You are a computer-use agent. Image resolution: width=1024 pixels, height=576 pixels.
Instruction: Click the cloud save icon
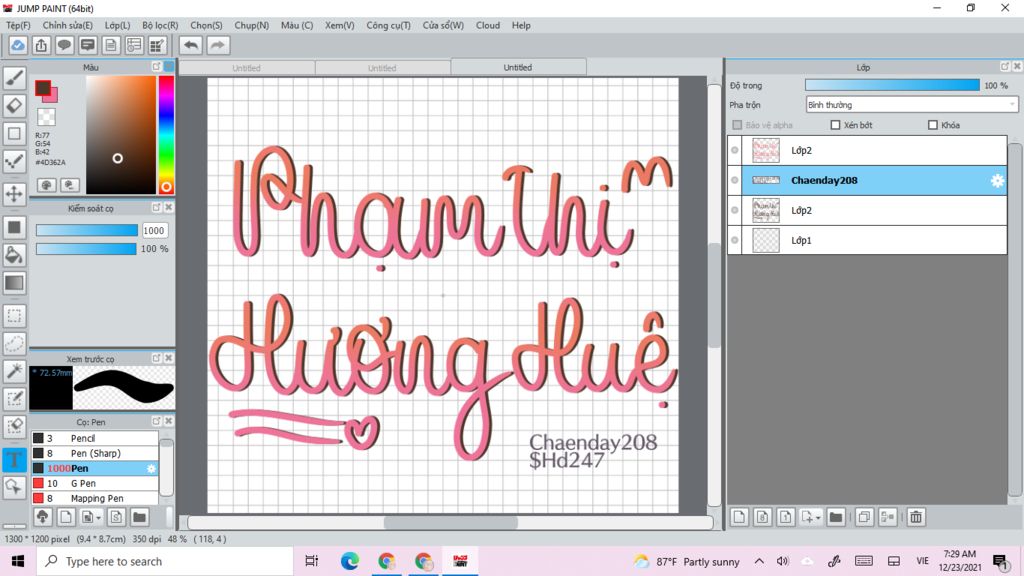(18, 45)
